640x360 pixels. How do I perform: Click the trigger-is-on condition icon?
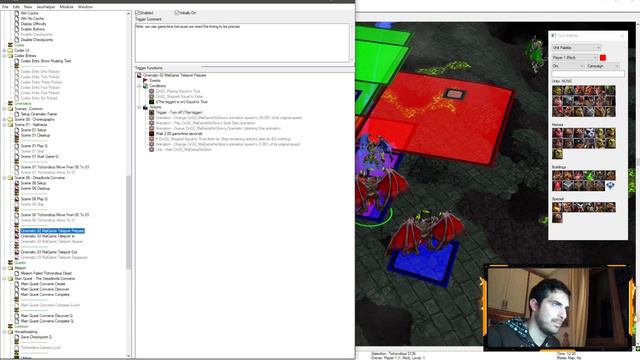[151, 102]
